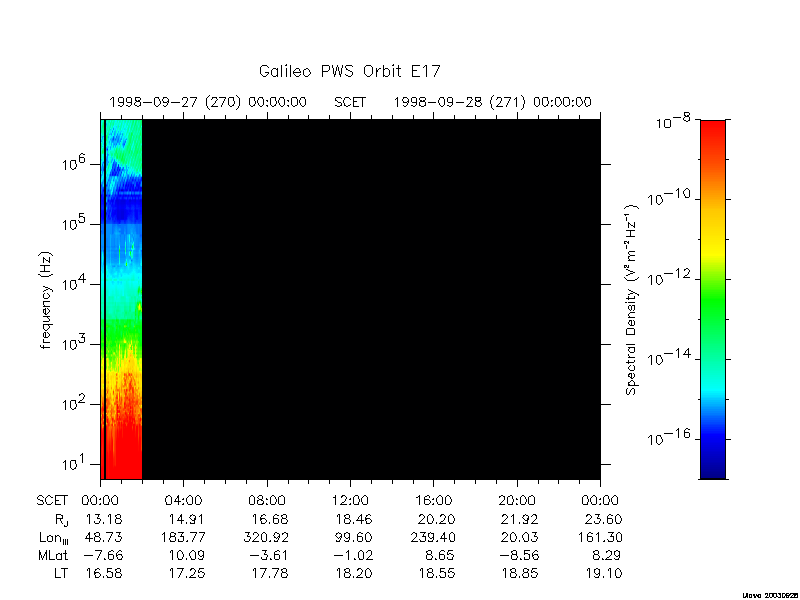The image size is (800, 600).
Task: Click the small 'Uiowa' stamp at bottom right
Action: click(770, 595)
